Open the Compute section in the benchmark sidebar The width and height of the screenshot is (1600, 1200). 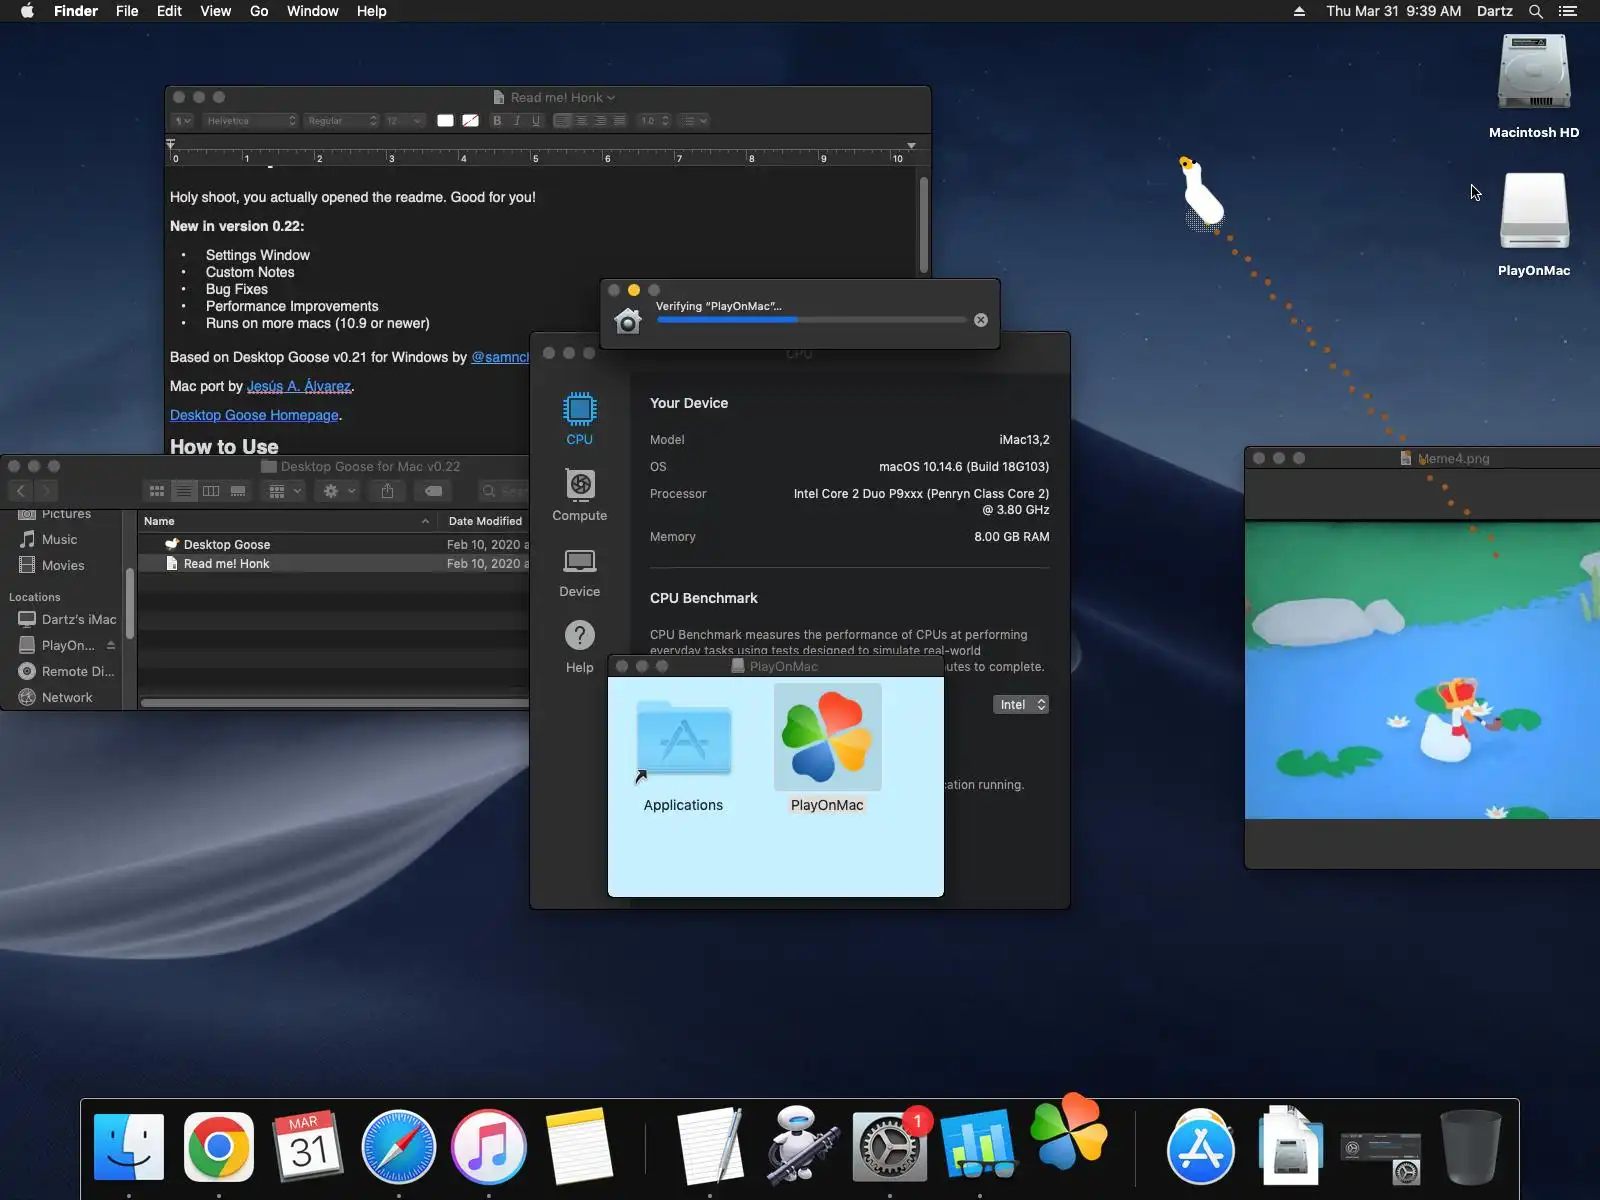[579, 495]
